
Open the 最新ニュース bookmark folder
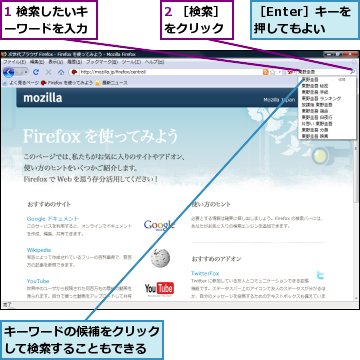[x=111, y=83]
